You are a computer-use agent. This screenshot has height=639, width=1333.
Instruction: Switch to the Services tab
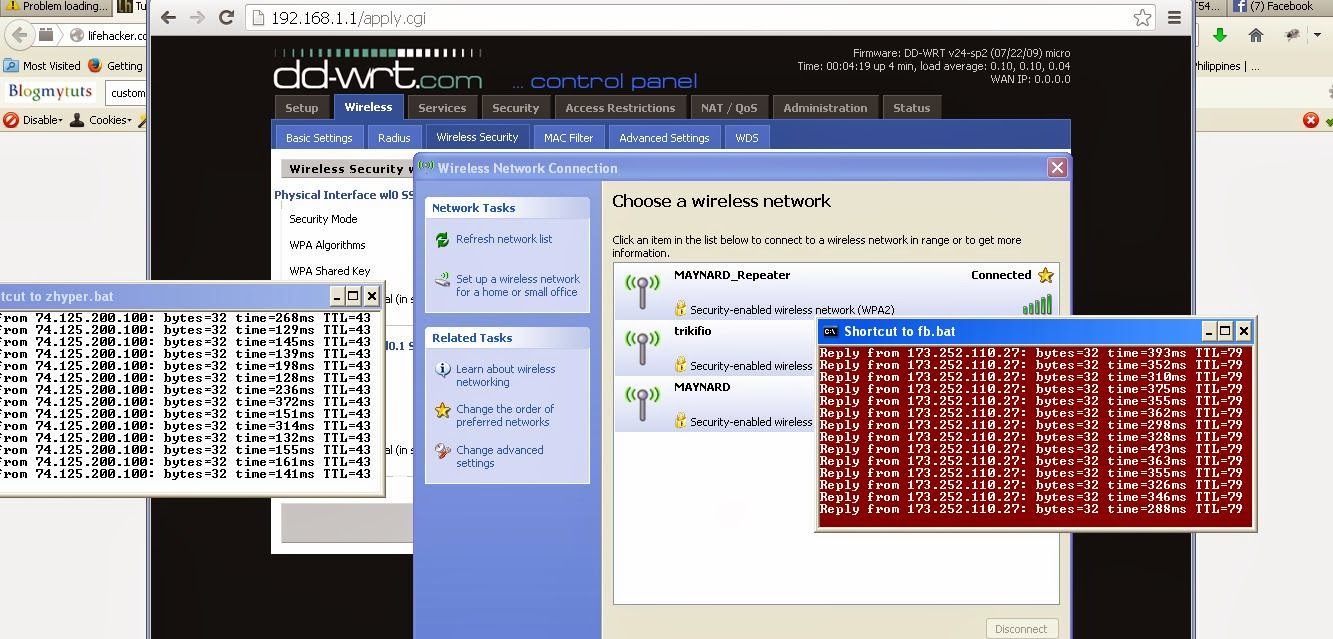pos(442,108)
